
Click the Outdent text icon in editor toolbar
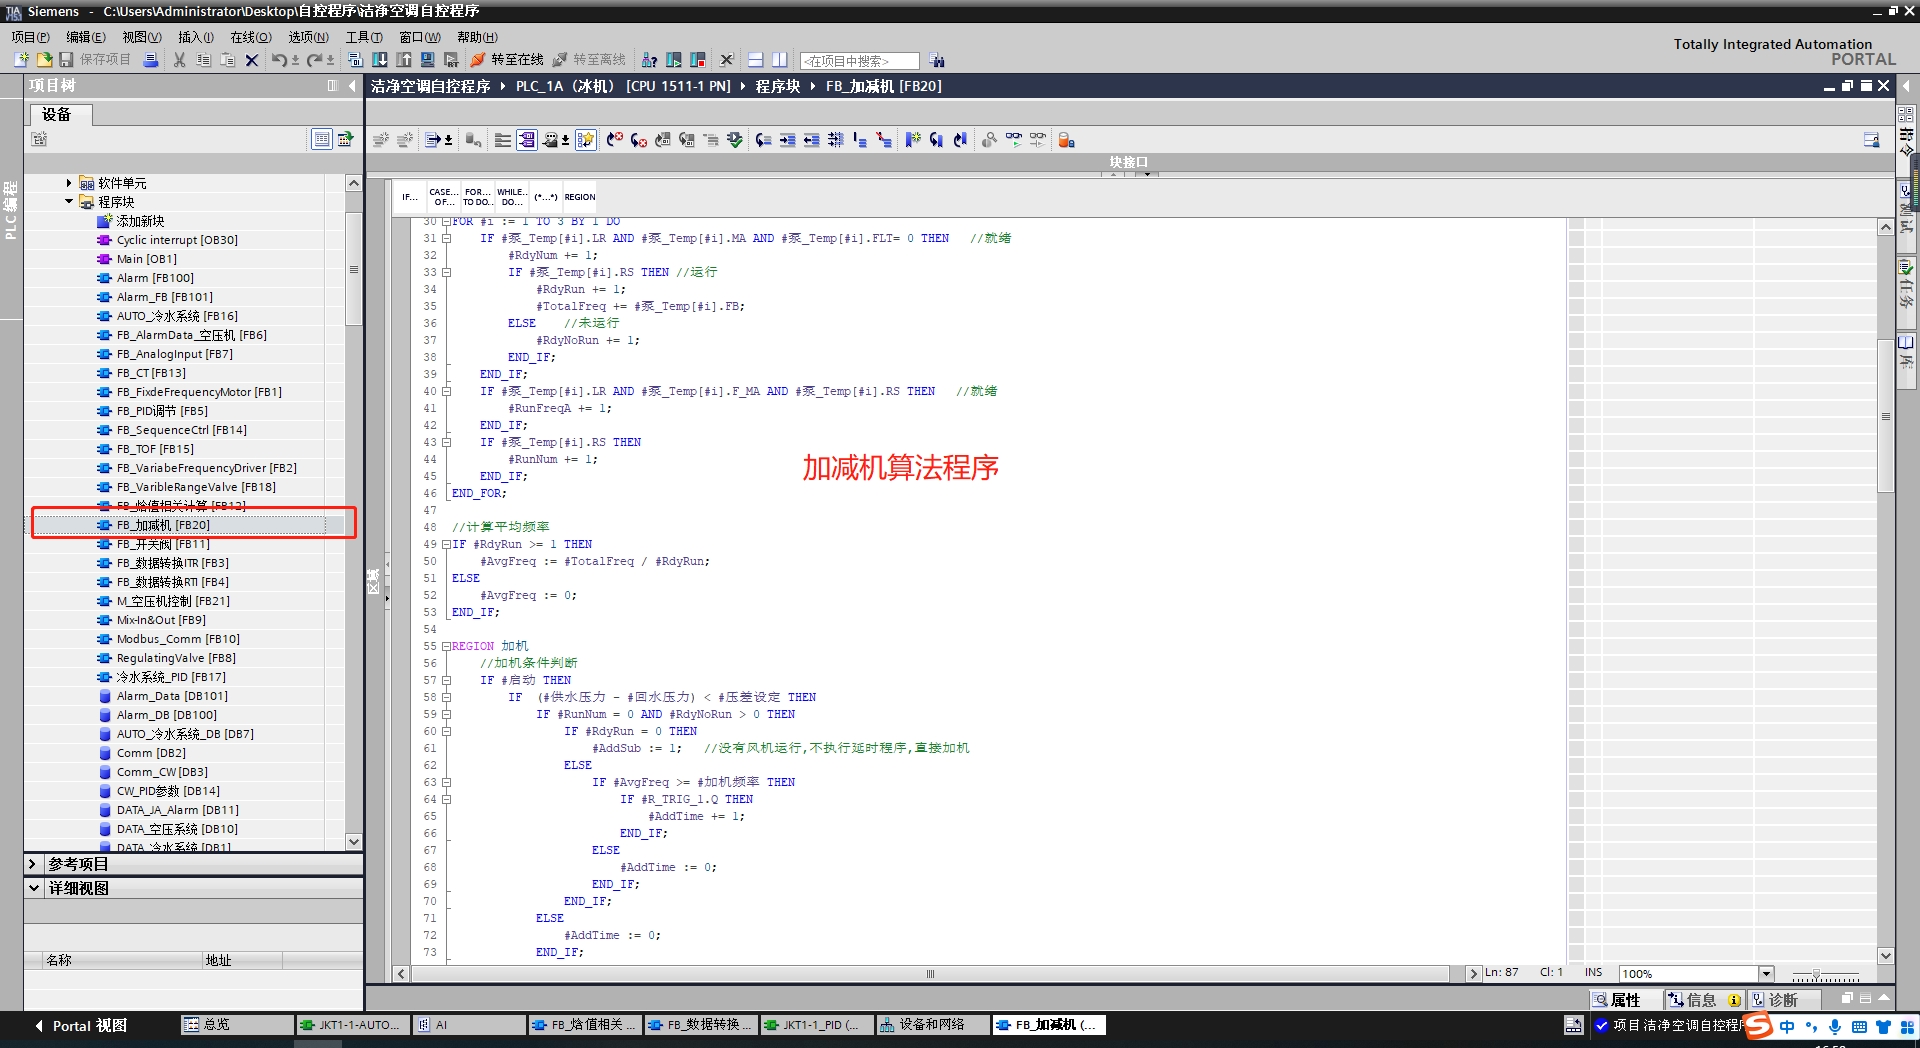[812, 140]
